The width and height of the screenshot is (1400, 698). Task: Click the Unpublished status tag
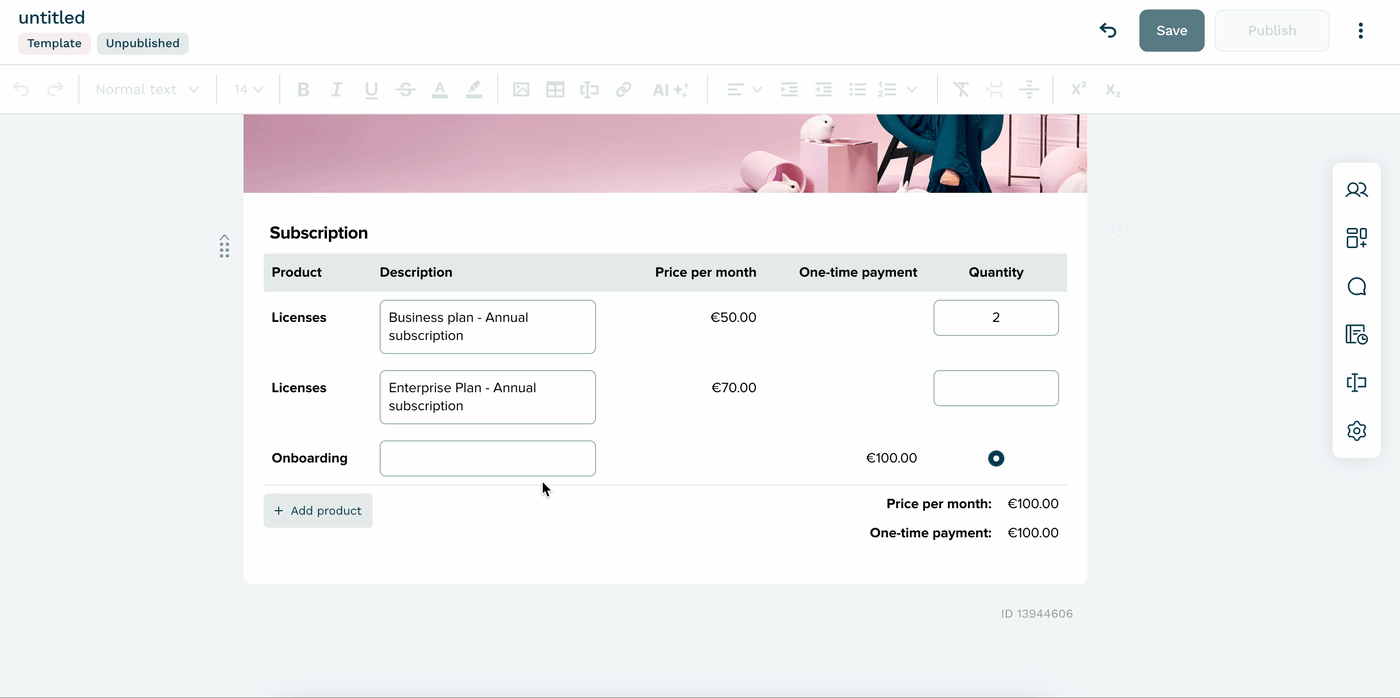(x=143, y=43)
